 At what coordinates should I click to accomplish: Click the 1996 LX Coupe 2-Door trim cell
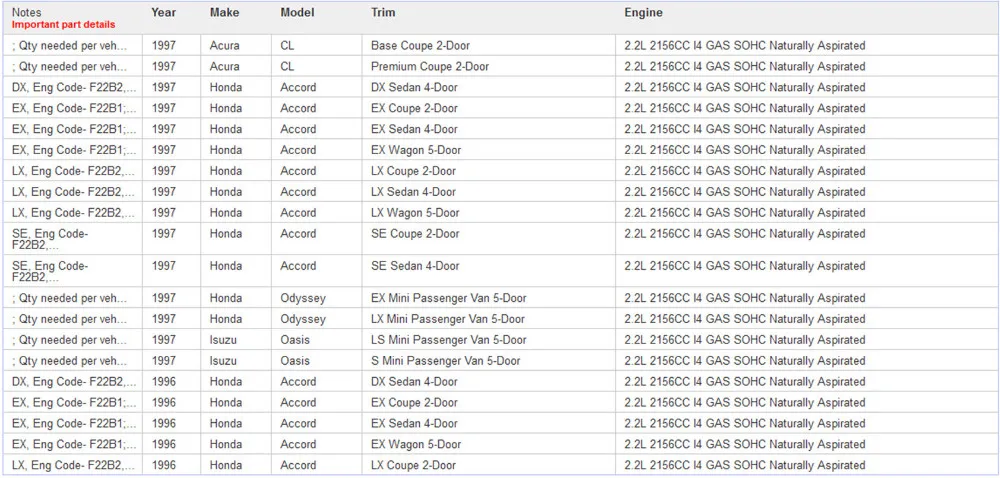click(413, 465)
